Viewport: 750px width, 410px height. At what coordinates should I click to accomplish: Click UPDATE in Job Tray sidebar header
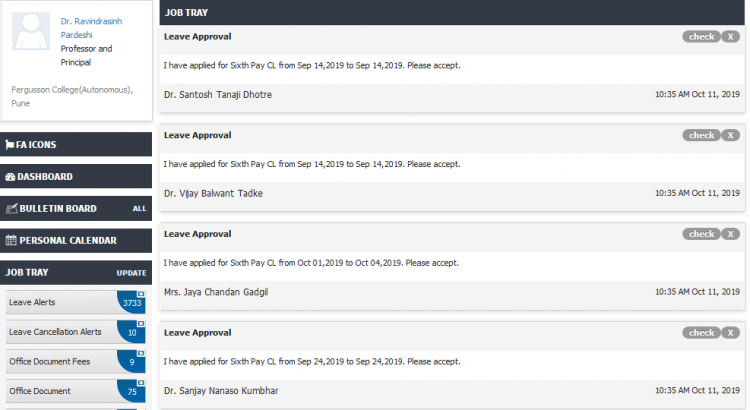coord(132,273)
